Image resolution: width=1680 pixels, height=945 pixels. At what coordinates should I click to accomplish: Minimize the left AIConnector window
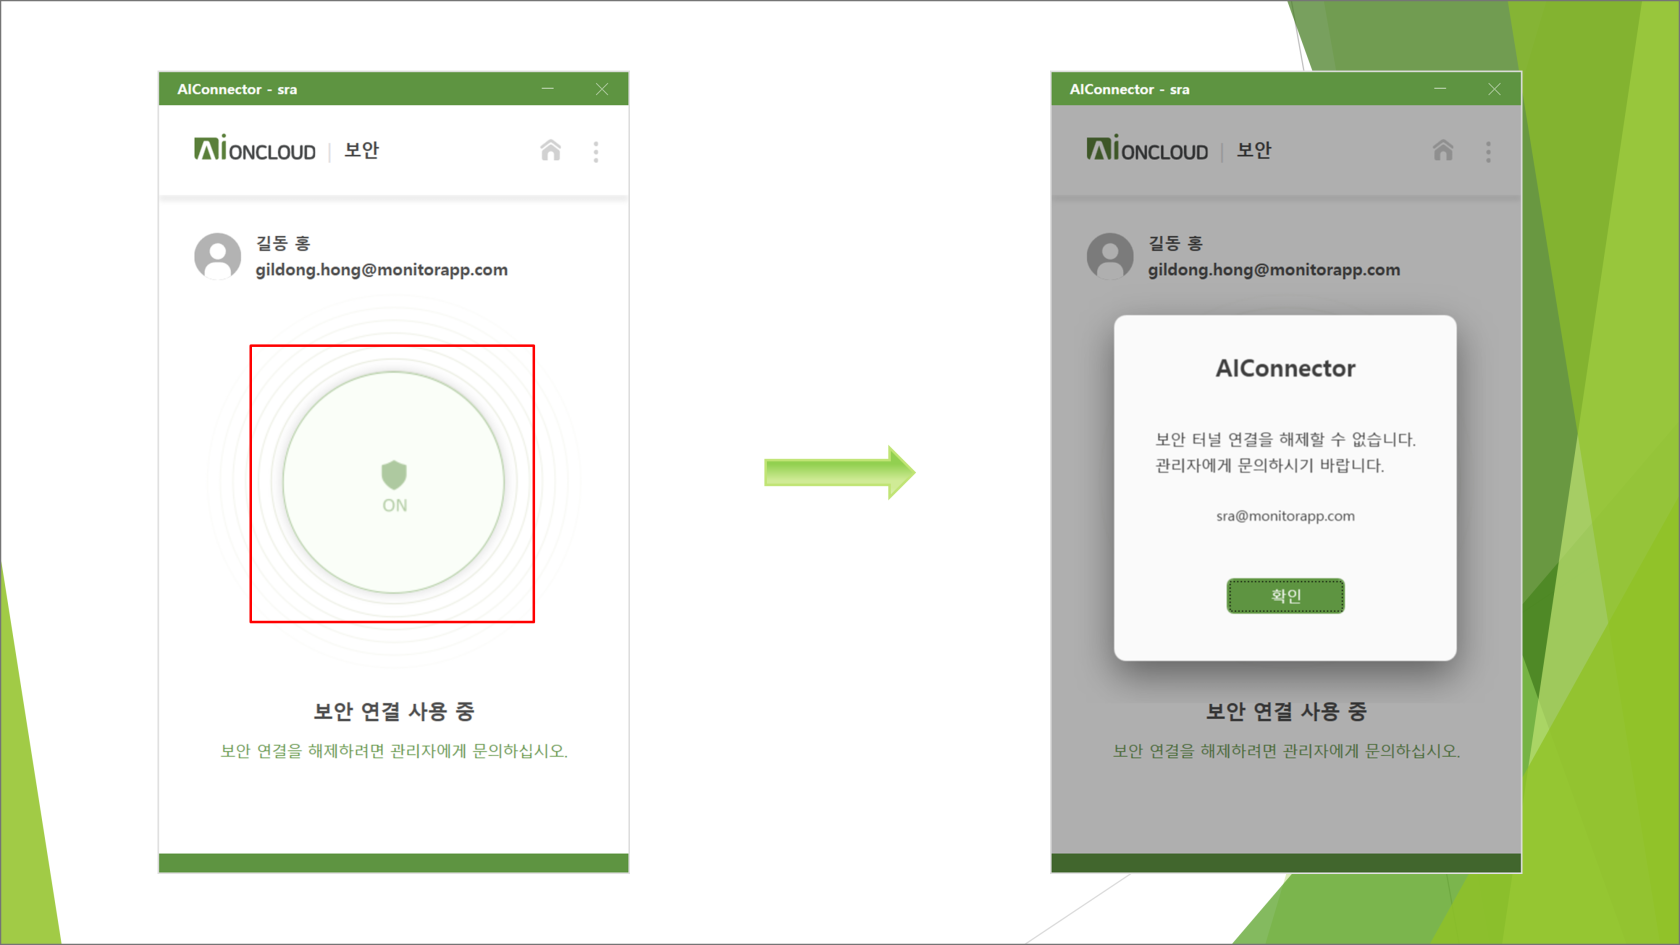[548, 89]
